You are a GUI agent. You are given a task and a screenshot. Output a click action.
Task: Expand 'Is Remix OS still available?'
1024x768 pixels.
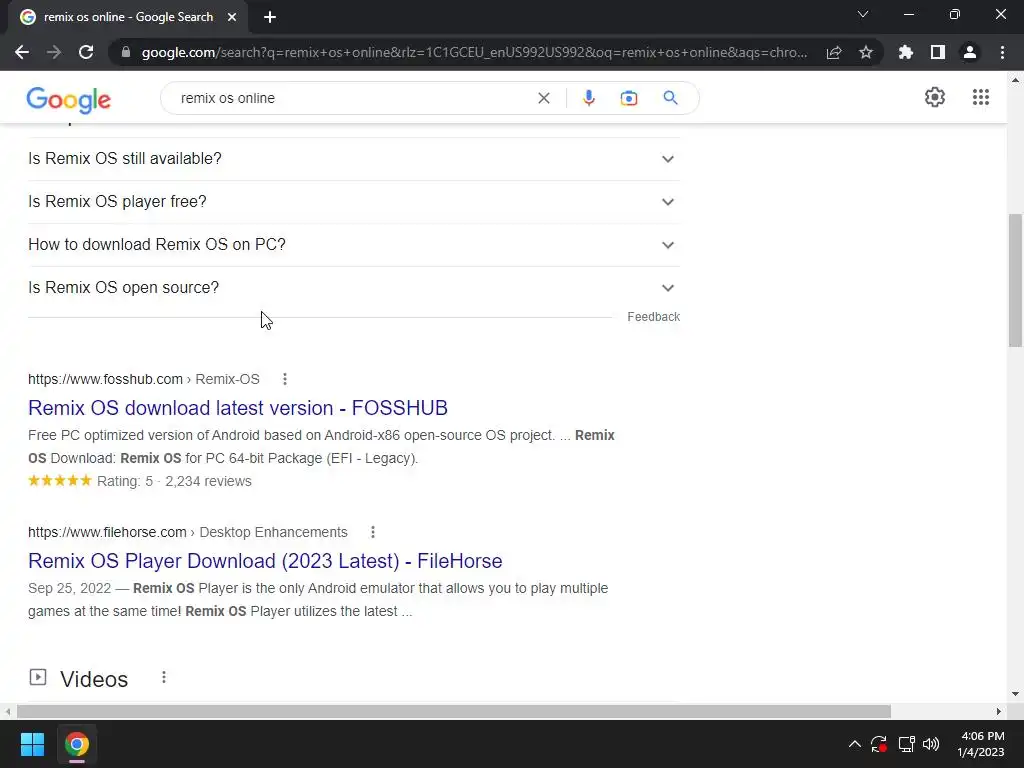point(354,159)
